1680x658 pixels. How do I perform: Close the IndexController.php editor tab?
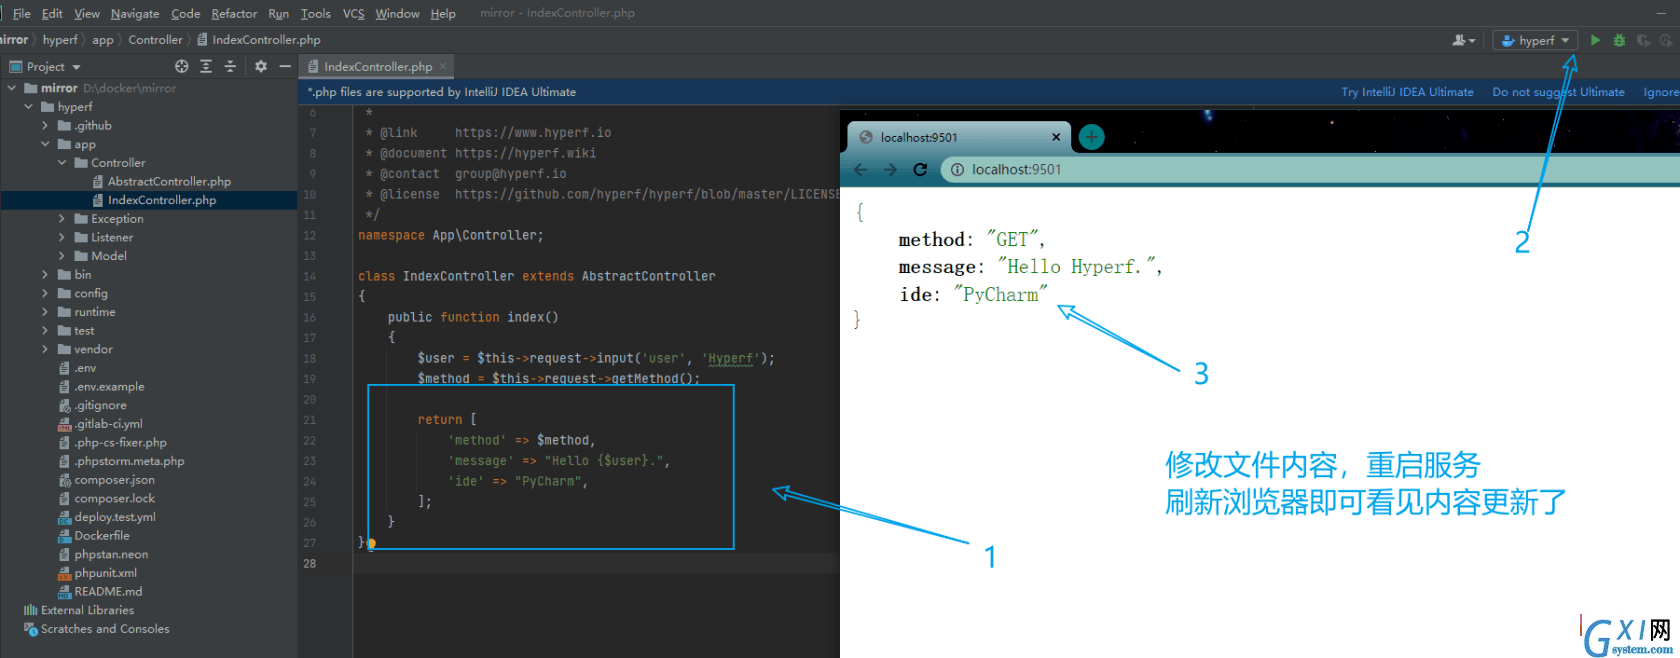tap(443, 67)
